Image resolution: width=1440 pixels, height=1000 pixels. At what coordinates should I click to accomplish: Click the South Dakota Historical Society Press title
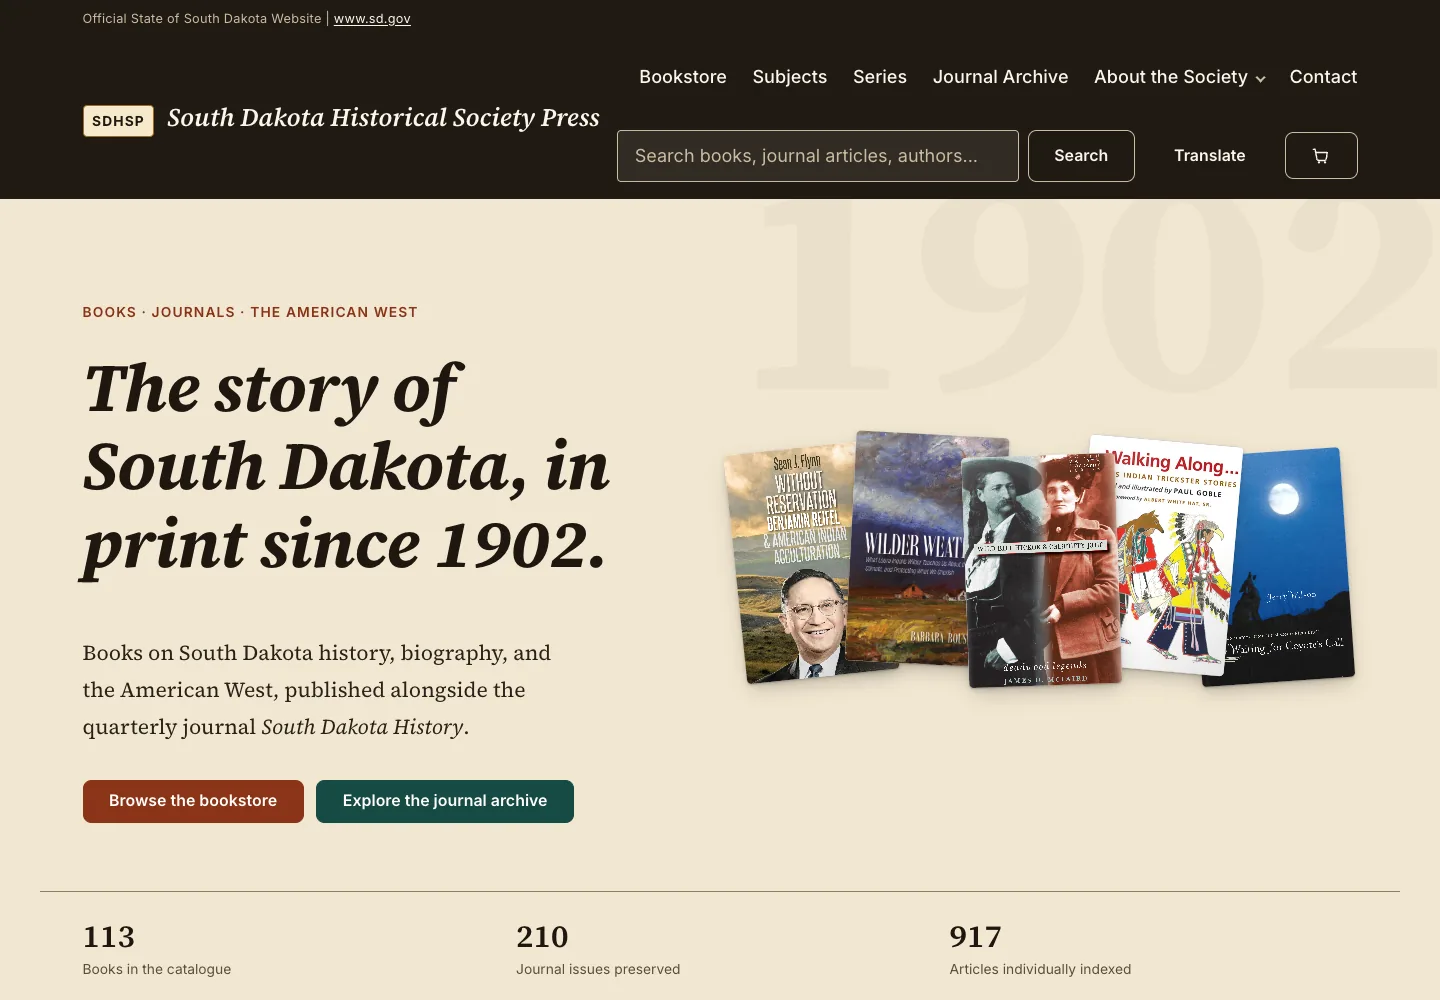click(383, 118)
